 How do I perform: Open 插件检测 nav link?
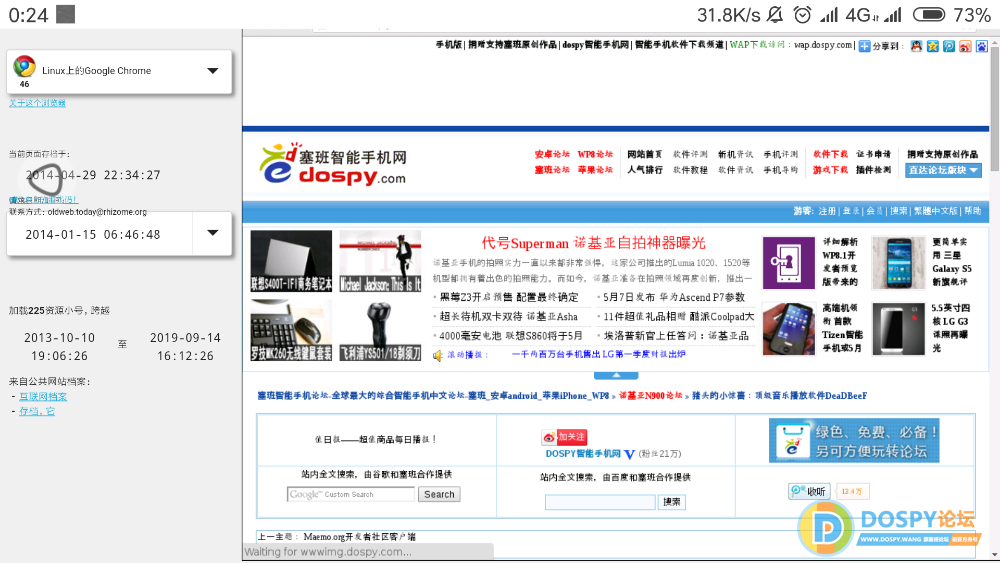click(873, 170)
